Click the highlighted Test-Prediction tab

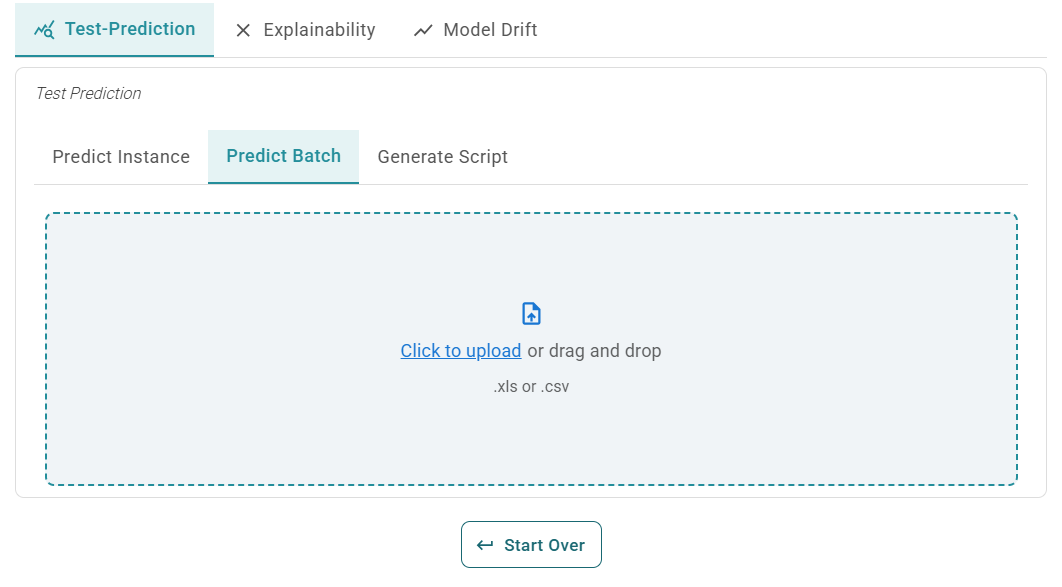click(x=113, y=29)
